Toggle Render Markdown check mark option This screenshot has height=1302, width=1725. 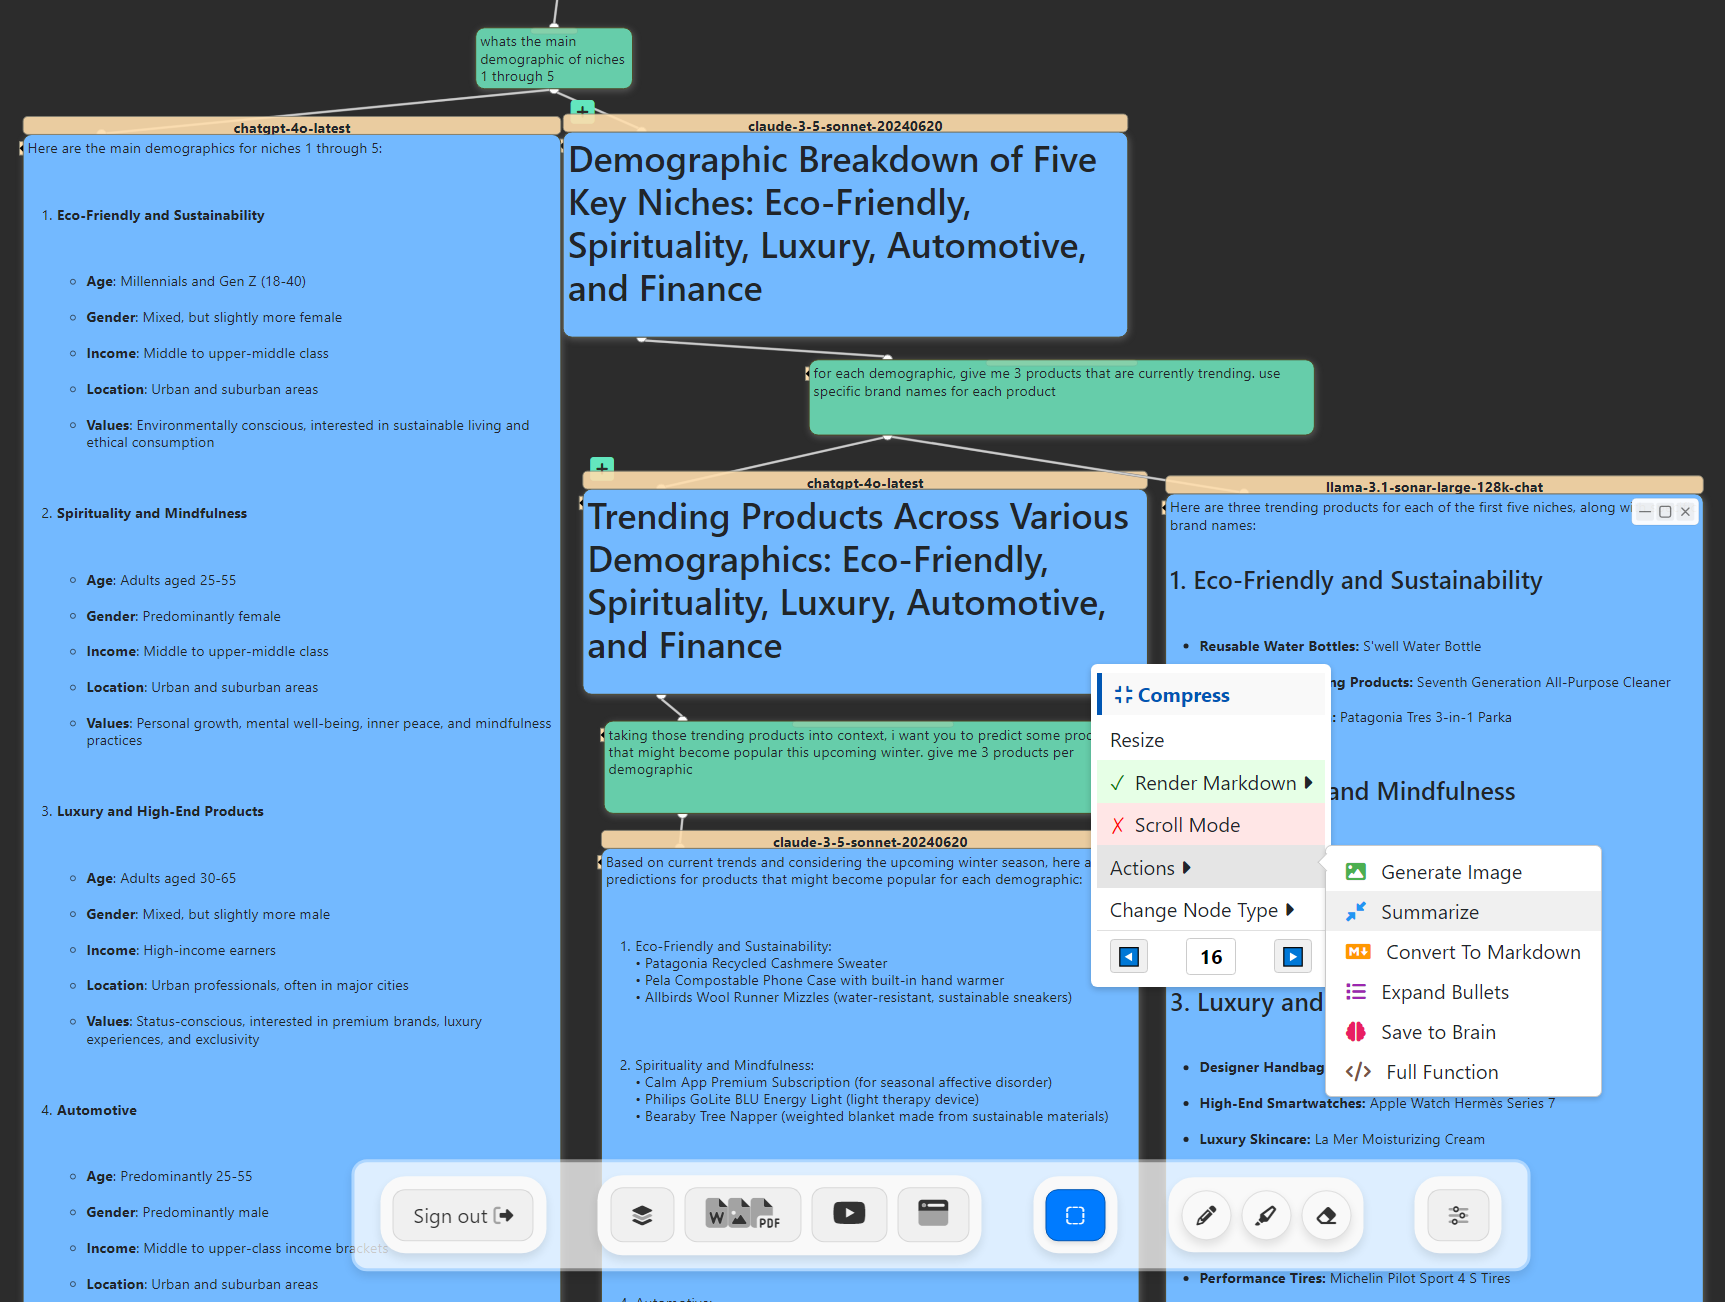click(x=1211, y=783)
